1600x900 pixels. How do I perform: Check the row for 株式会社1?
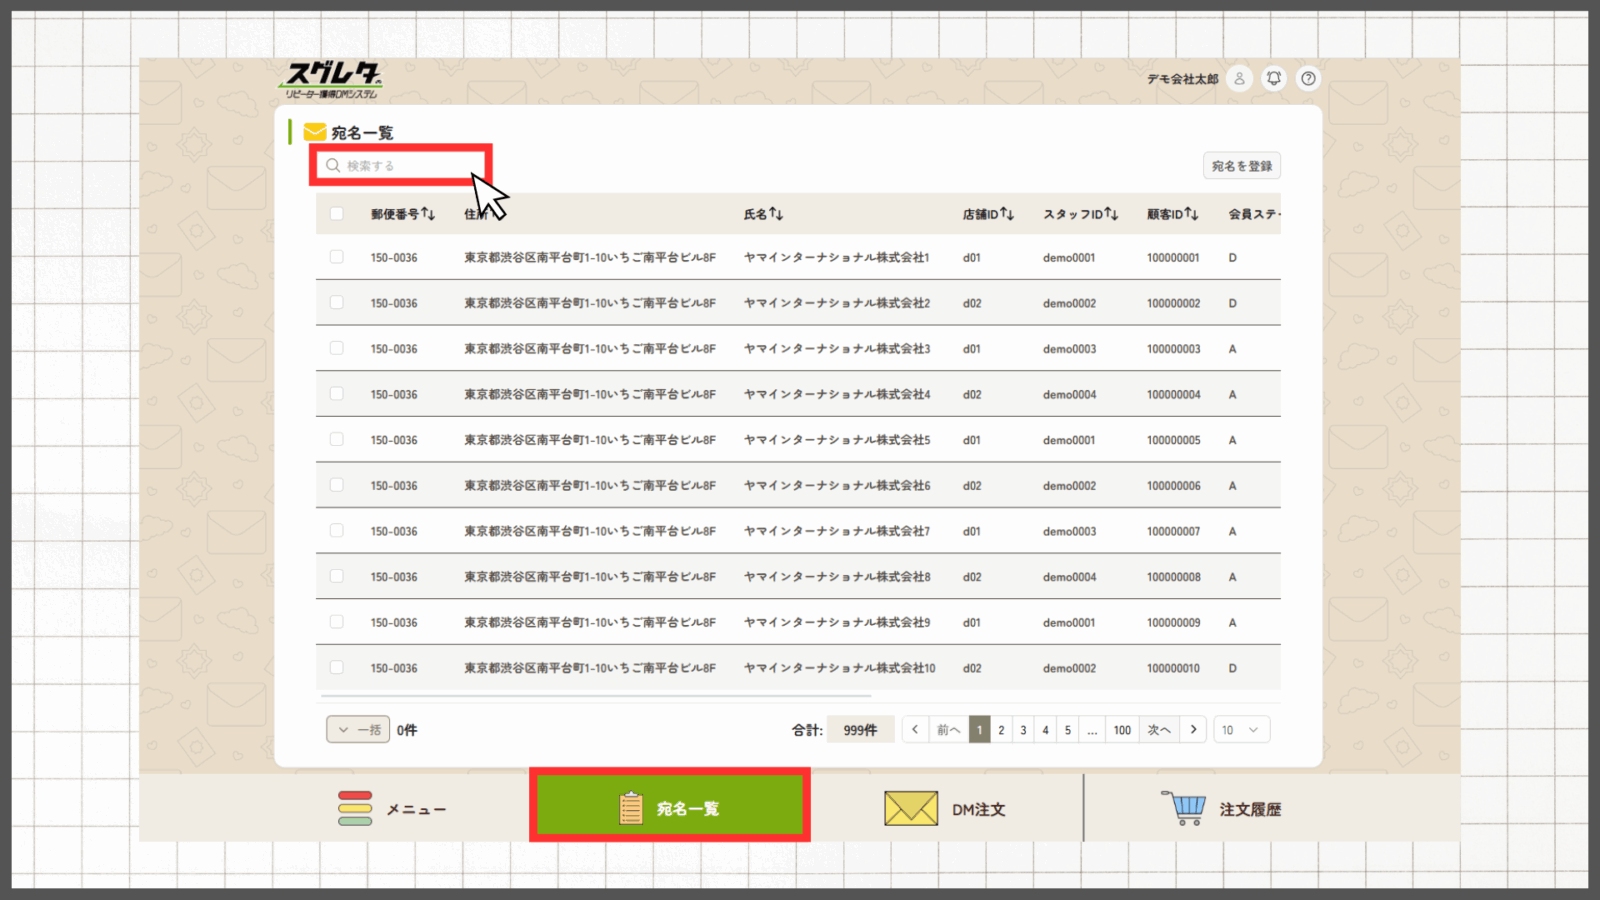point(337,257)
